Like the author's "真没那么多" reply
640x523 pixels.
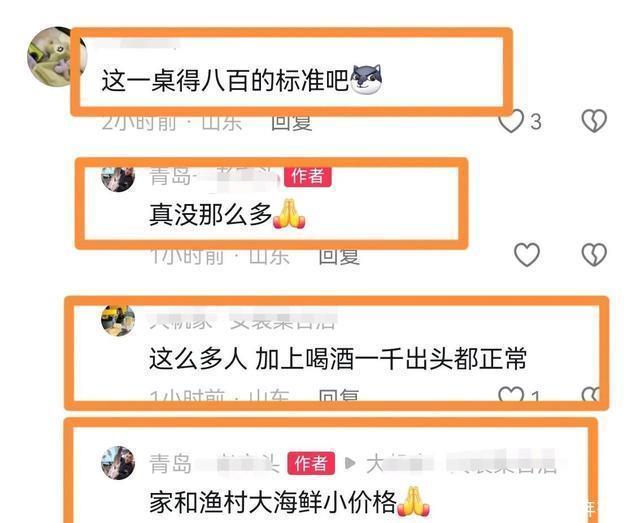coord(527,255)
